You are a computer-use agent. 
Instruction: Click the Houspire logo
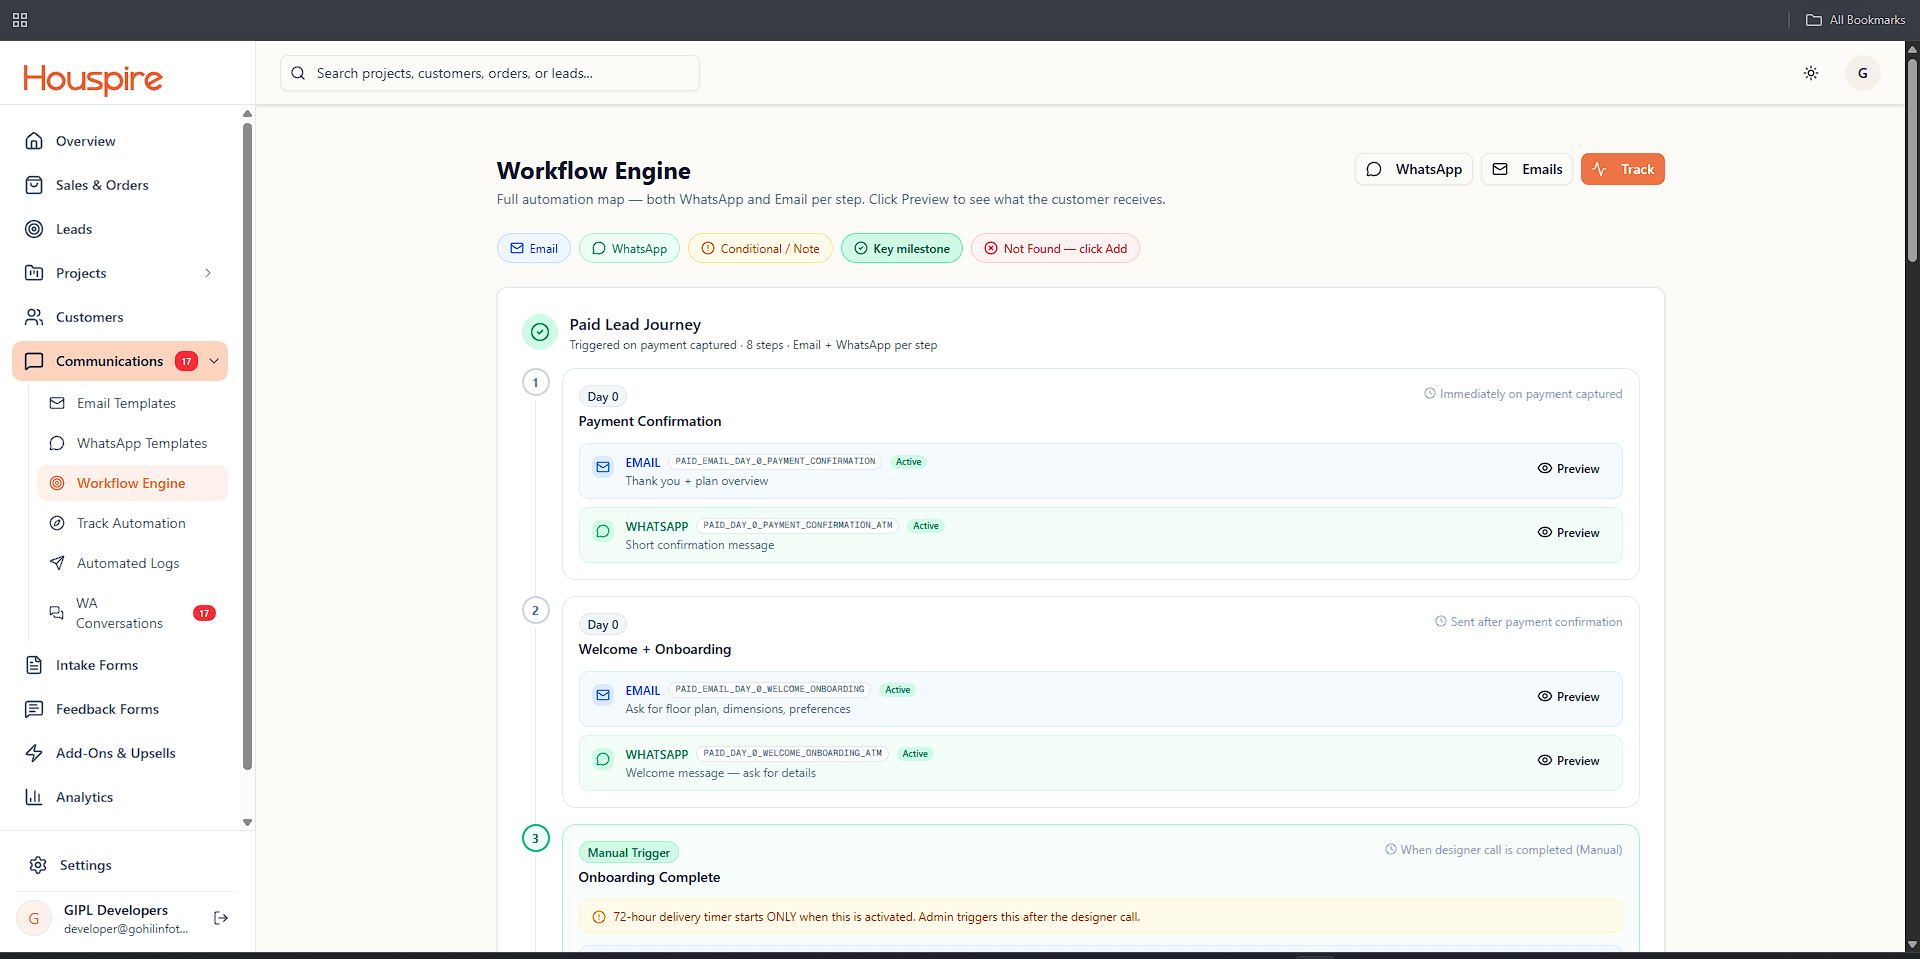tap(92, 78)
